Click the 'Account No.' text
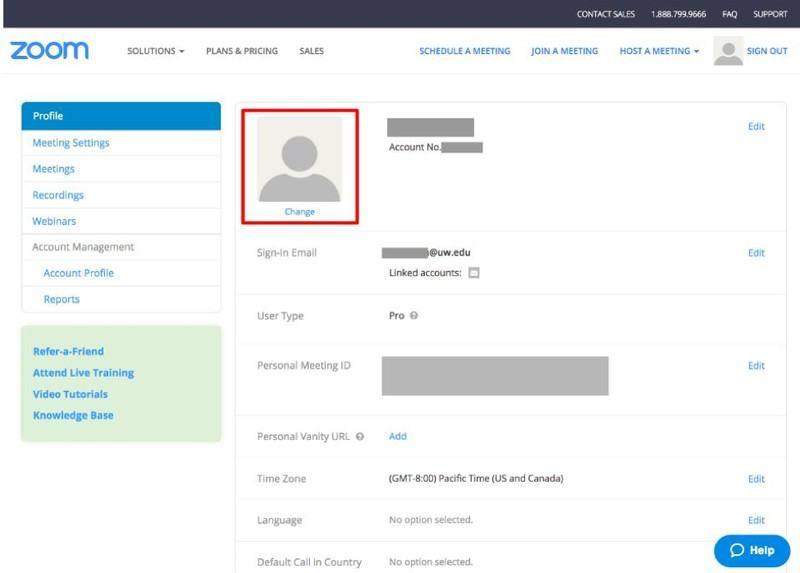This screenshot has width=800, height=573. (415, 147)
